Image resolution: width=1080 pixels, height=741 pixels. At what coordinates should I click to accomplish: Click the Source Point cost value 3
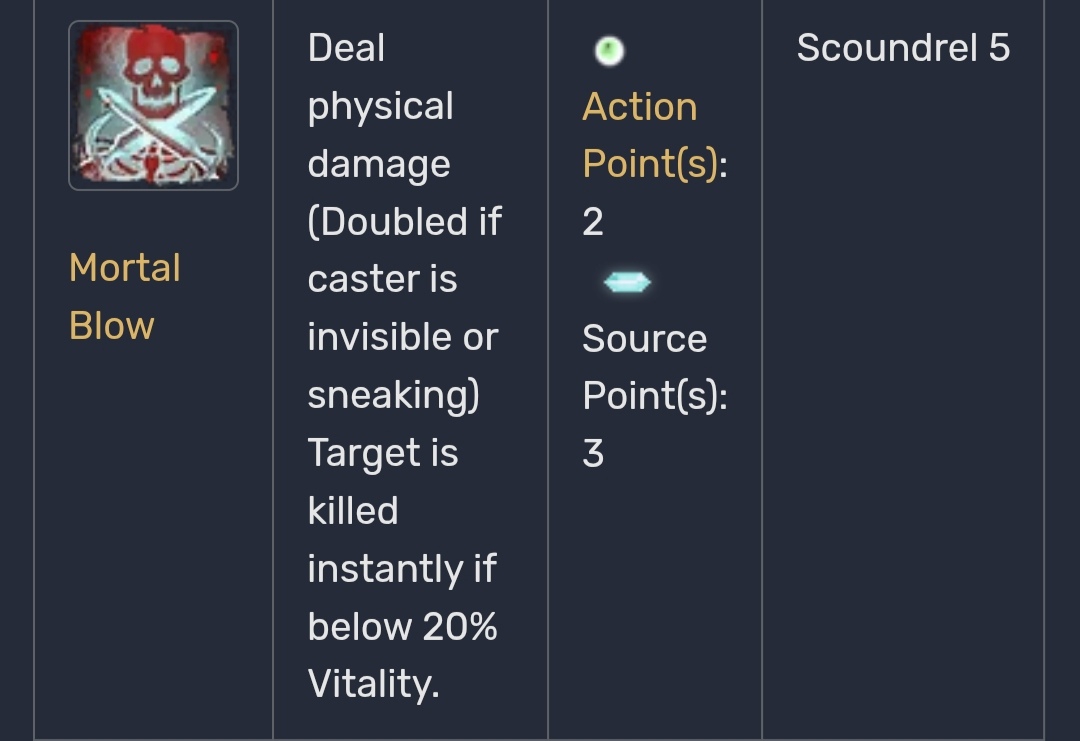tap(593, 454)
